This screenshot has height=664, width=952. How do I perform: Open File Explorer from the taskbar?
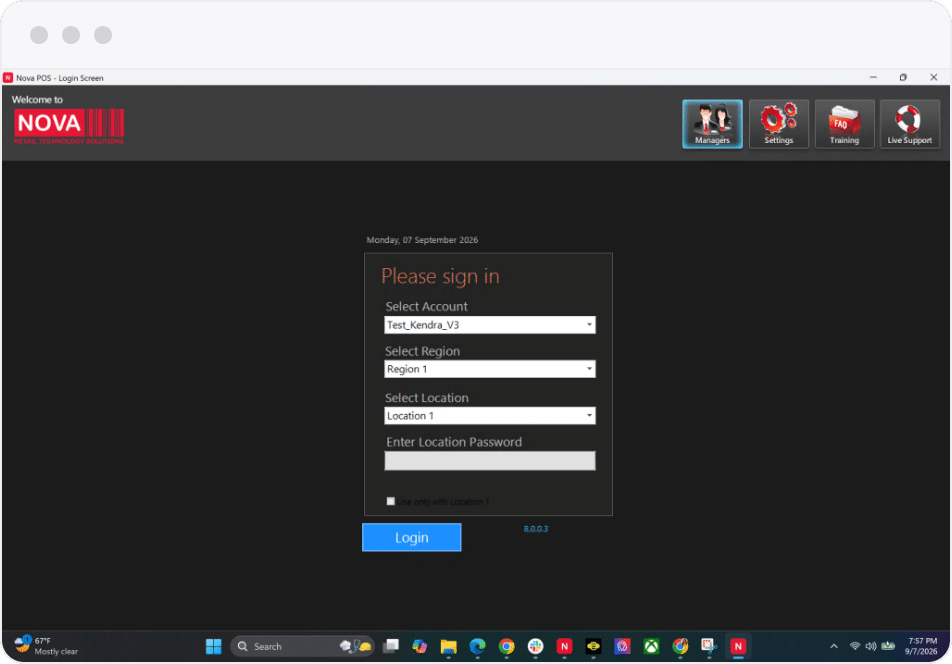pos(449,646)
